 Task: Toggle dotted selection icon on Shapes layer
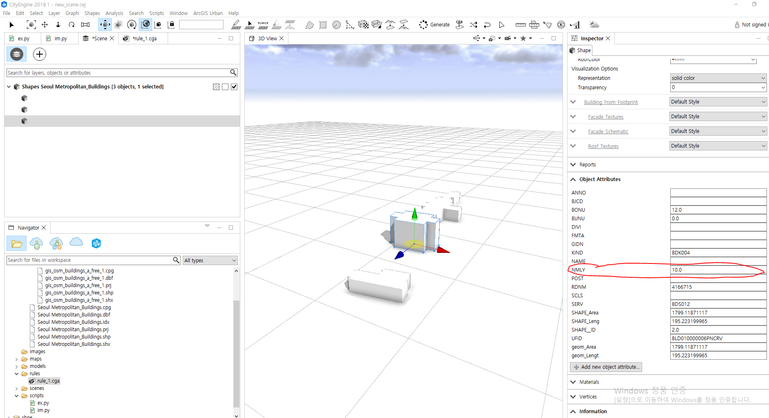(x=216, y=87)
